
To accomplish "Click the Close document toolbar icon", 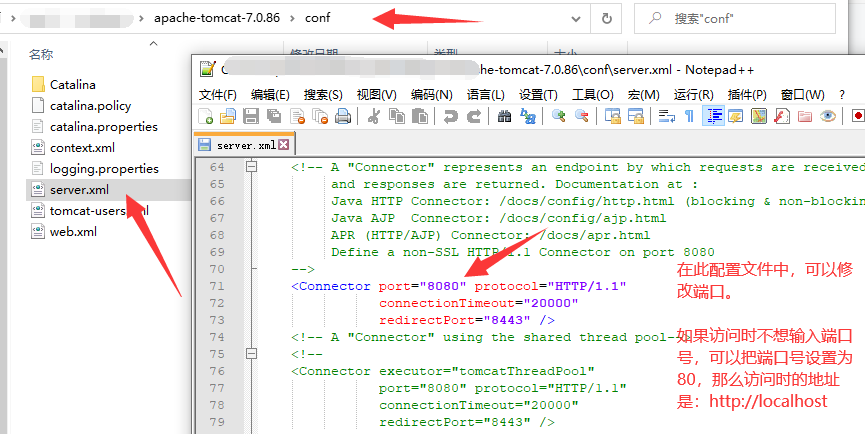I will (297, 116).
